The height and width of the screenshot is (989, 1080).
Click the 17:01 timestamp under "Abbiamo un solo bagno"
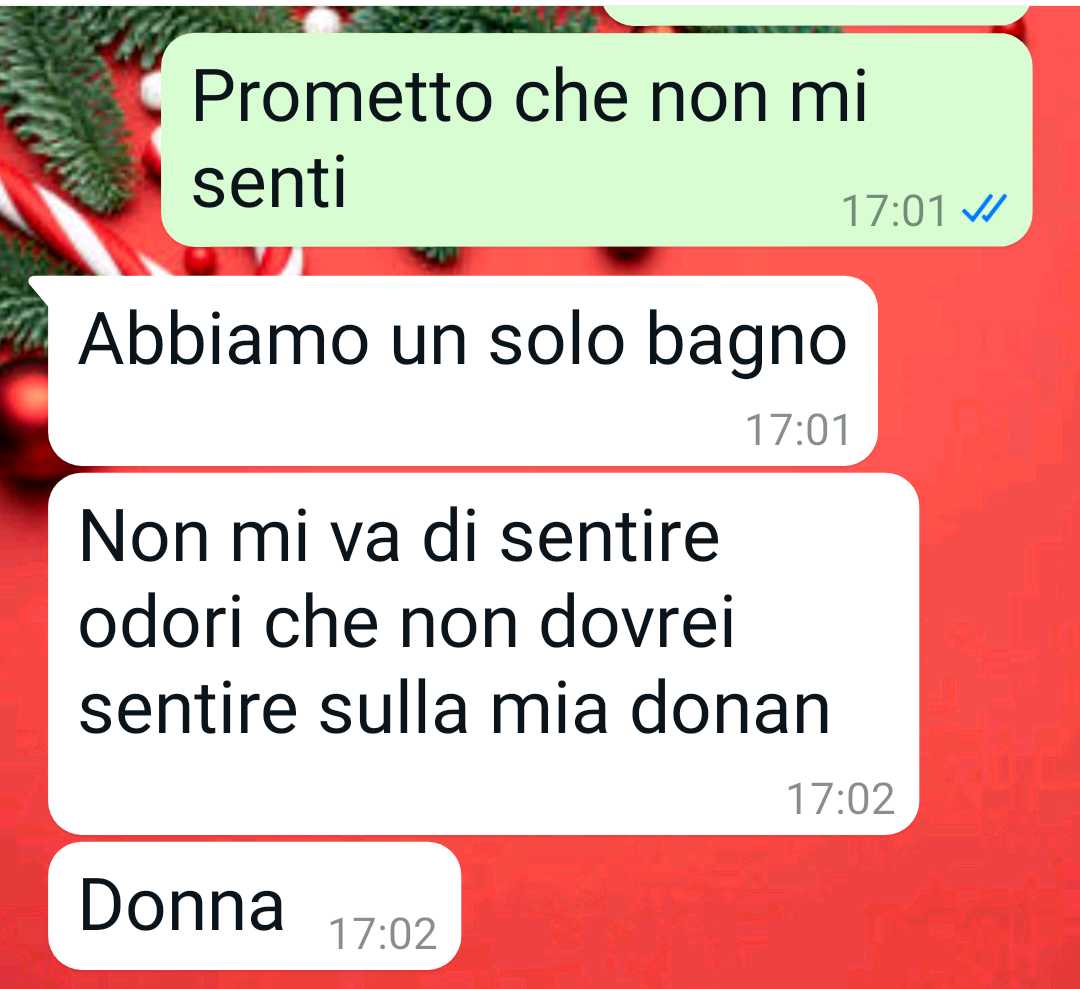(x=798, y=430)
